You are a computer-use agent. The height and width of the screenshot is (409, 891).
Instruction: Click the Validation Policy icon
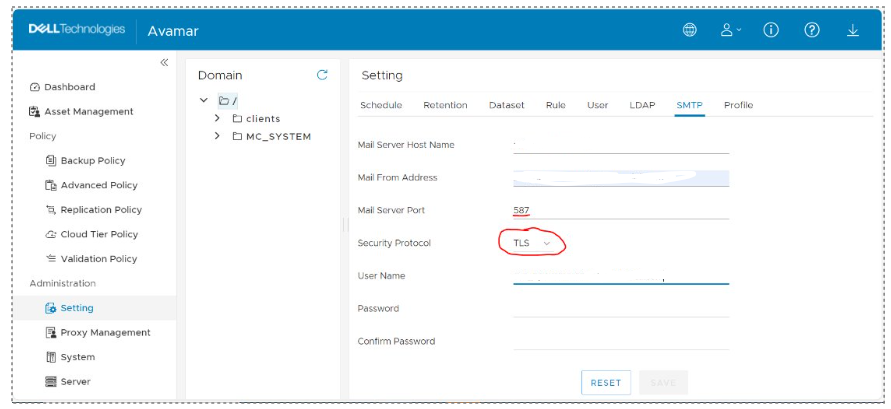pyautogui.click(x=51, y=258)
